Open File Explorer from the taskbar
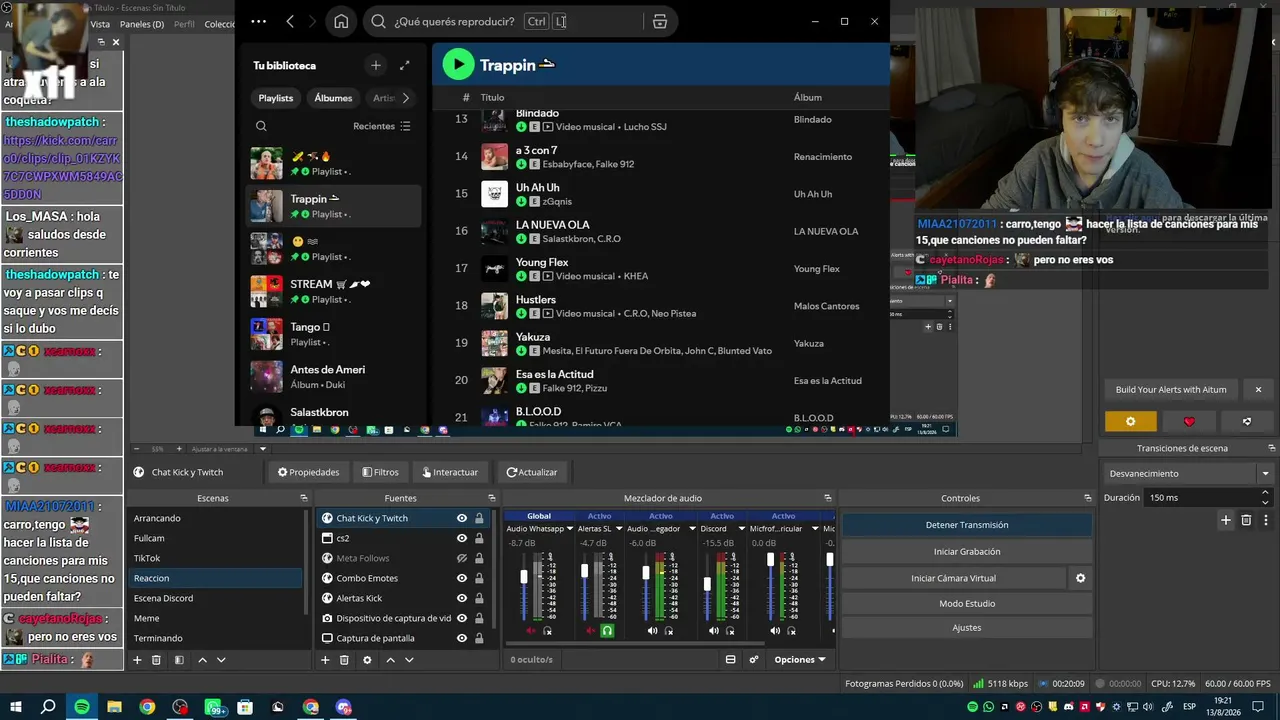The width and height of the screenshot is (1280, 720). tap(115, 707)
